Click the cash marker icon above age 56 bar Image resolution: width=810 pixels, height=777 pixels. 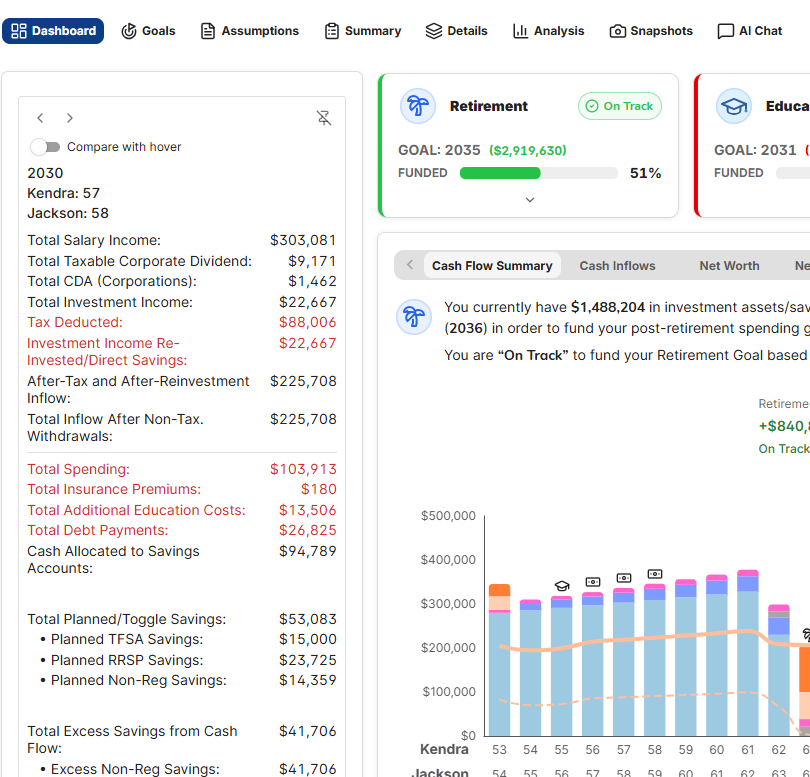(x=593, y=582)
